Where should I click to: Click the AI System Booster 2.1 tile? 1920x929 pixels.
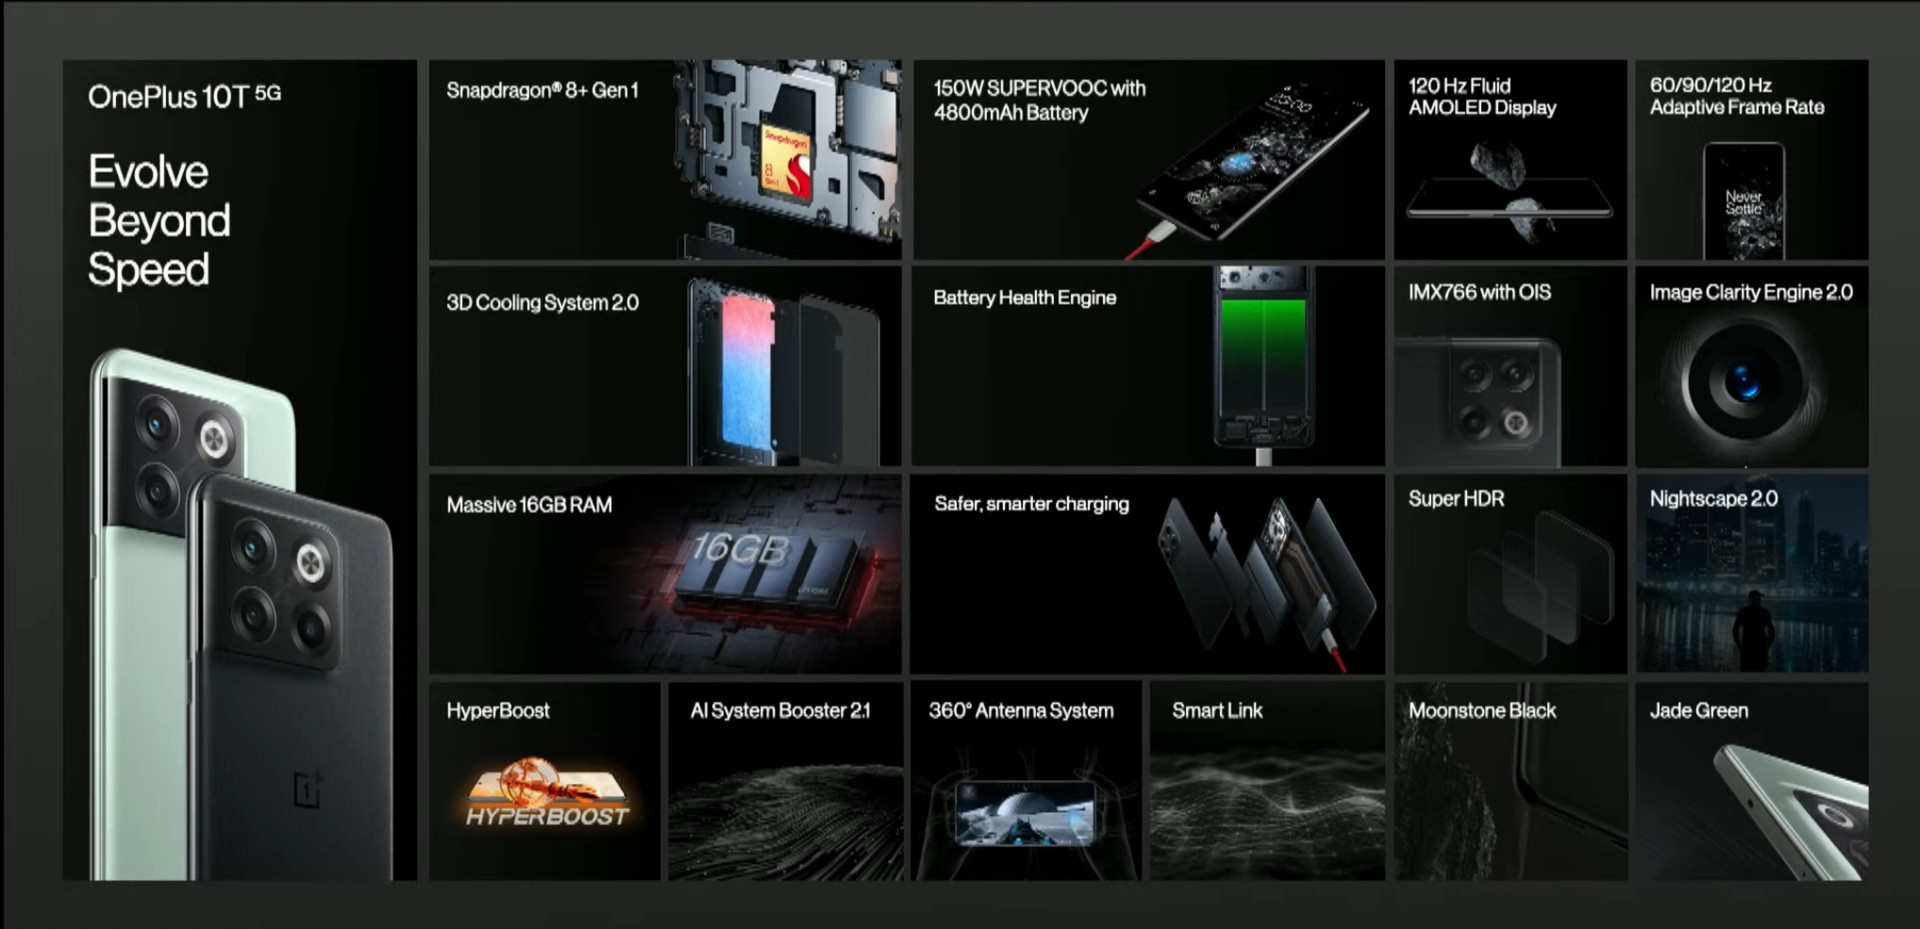pyautogui.click(x=785, y=781)
